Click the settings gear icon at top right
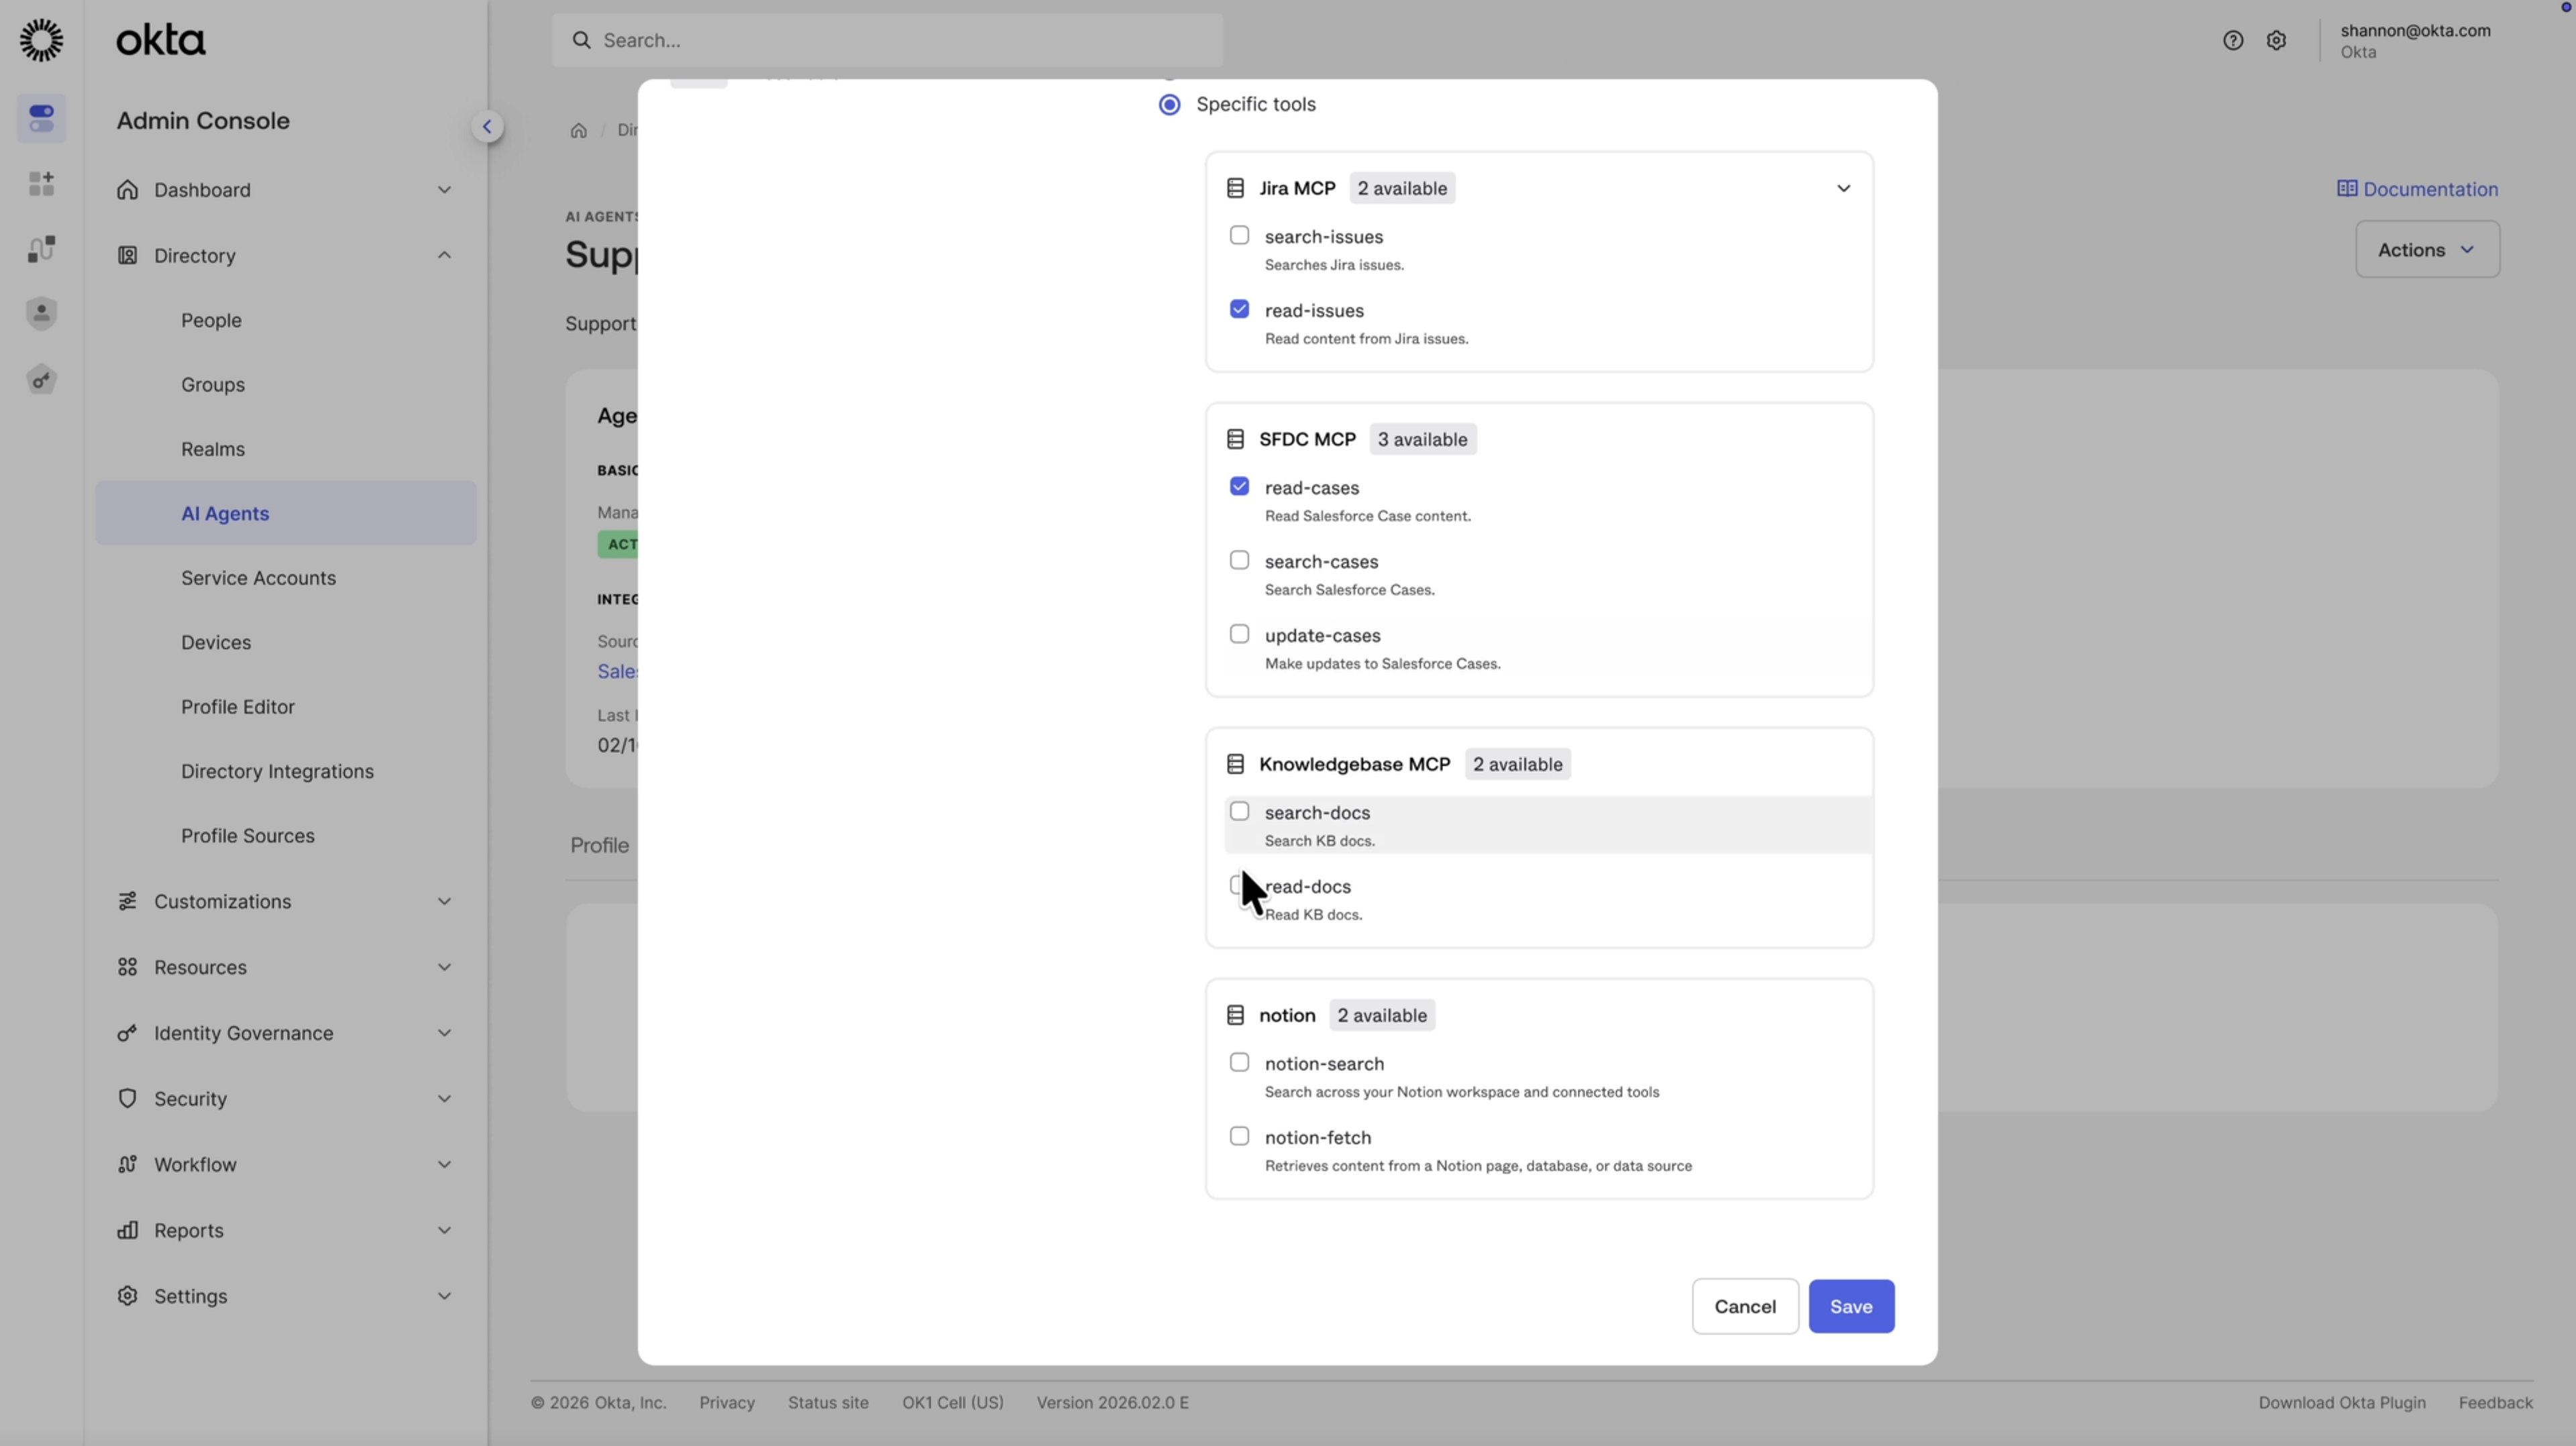The image size is (2576, 1446). tap(2277, 40)
